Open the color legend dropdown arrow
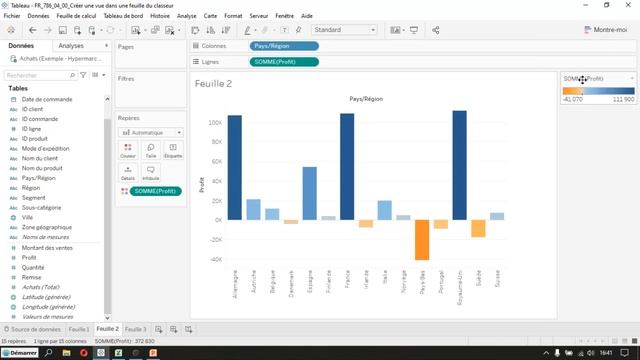The image size is (640, 360). pos(632,78)
